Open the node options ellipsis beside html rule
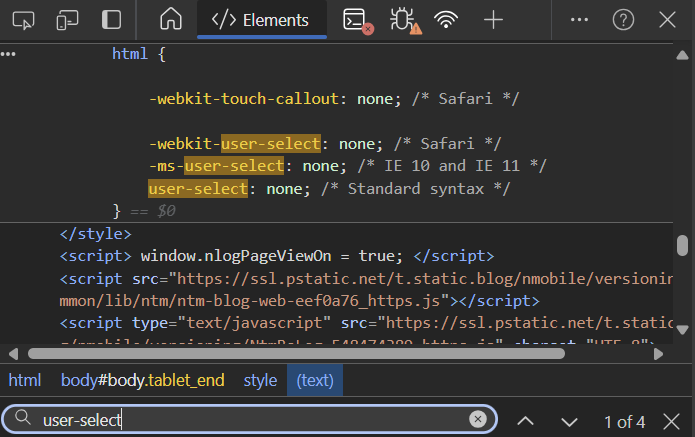 click(x=8, y=54)
